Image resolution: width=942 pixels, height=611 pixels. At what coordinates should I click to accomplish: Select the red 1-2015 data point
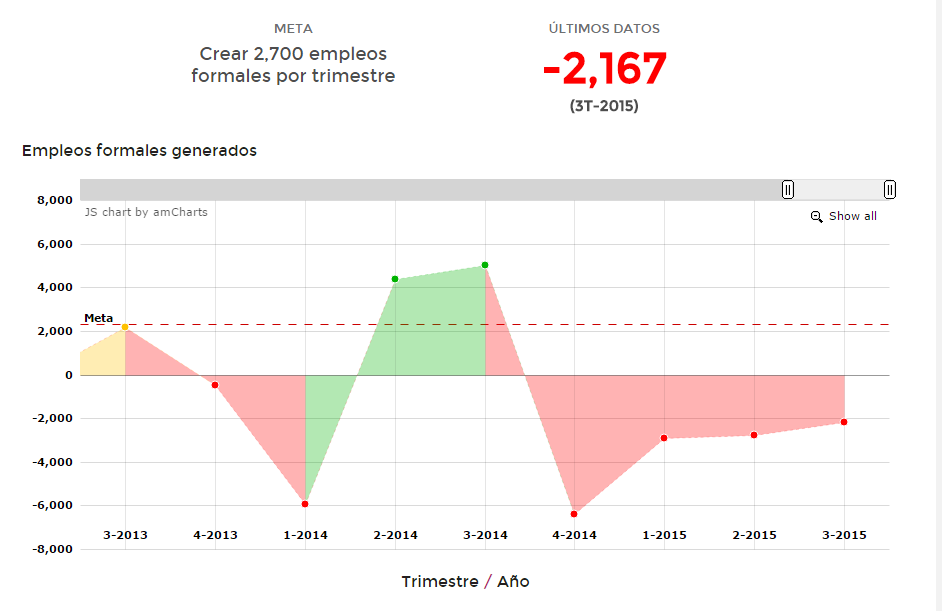[x=664, y=438]
